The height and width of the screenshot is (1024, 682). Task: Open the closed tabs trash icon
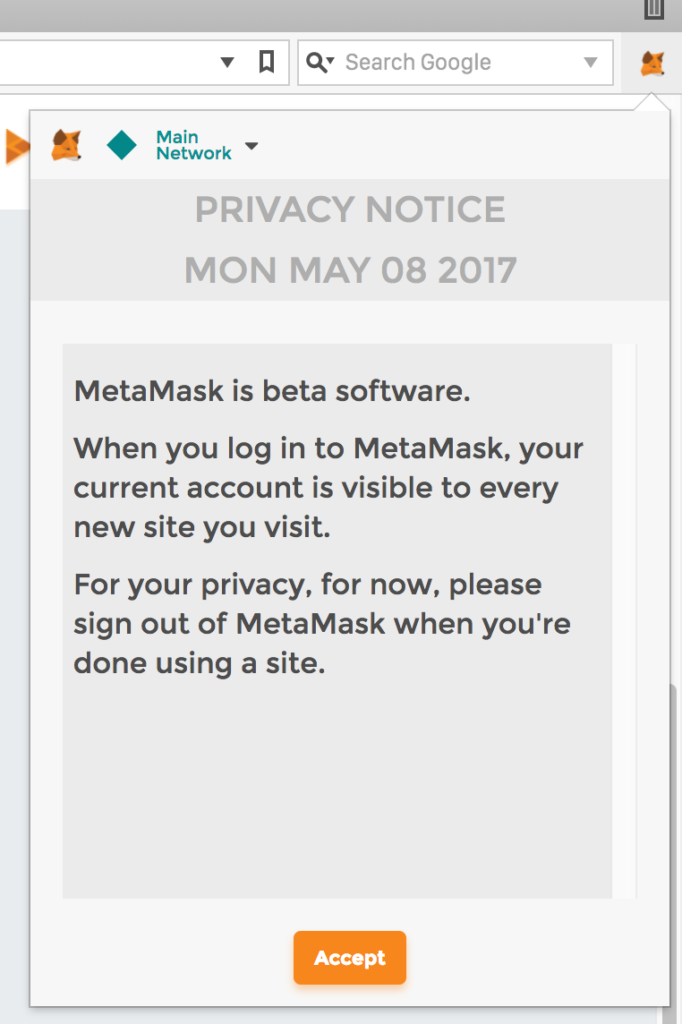[x=654, y=10]
